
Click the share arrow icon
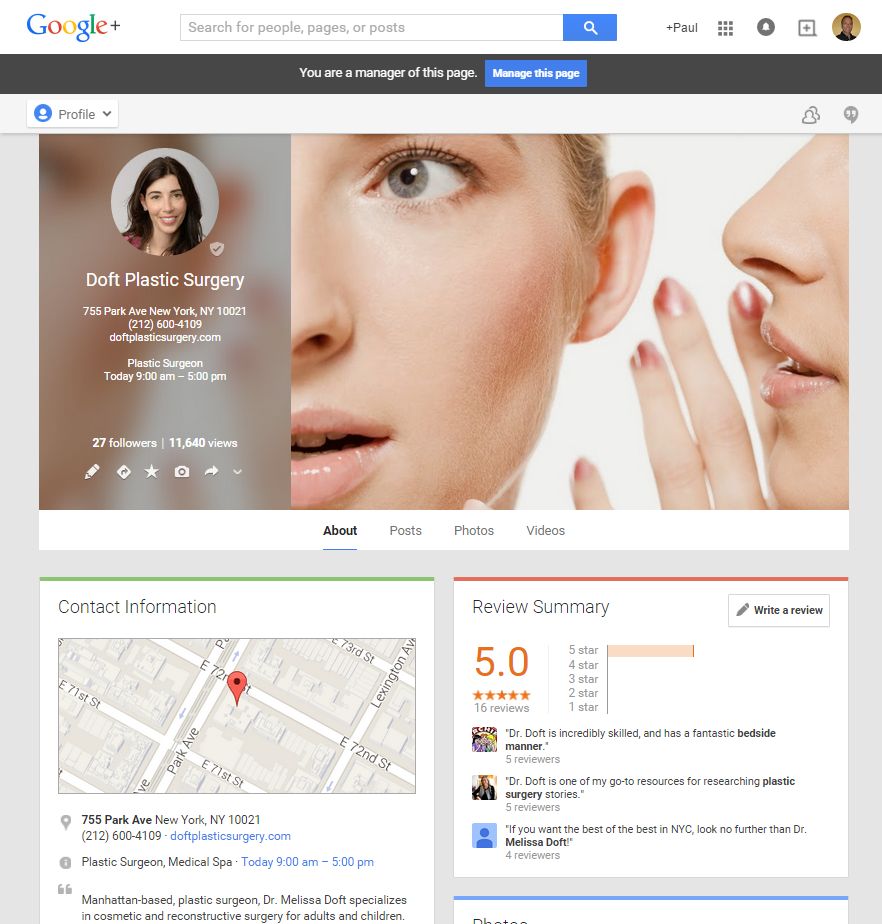(x=211, y=471)
